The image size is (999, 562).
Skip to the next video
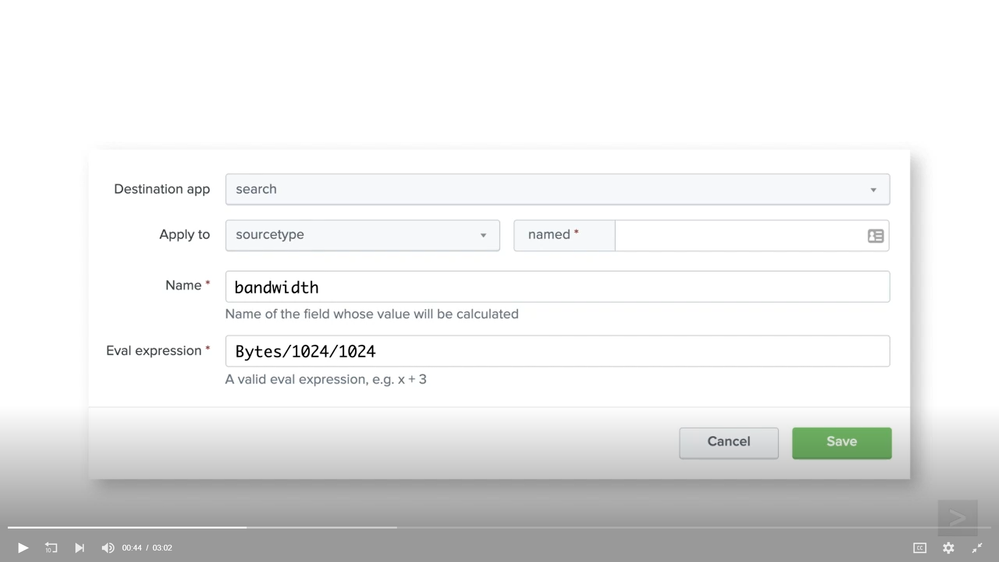click(x=80, y=548)
